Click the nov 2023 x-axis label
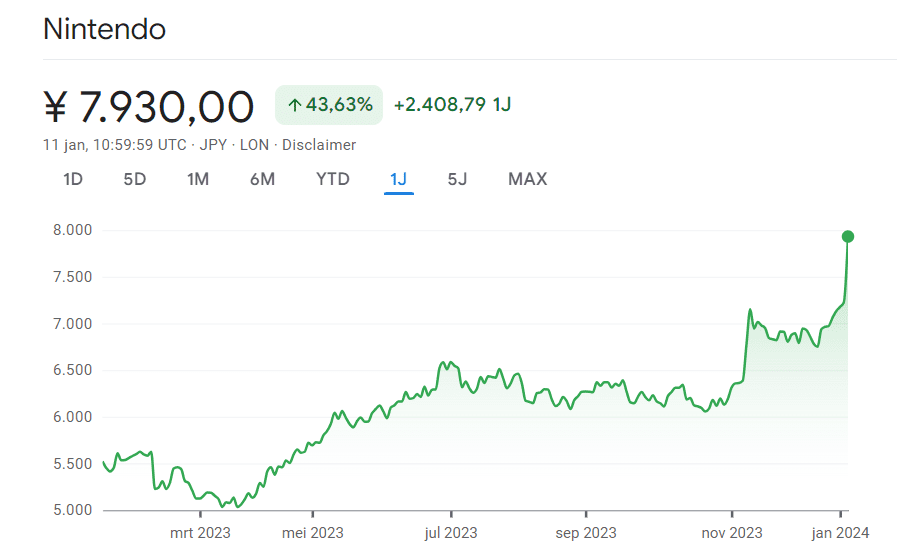Screen dimensions: 897x557 (x=732, y=533)
